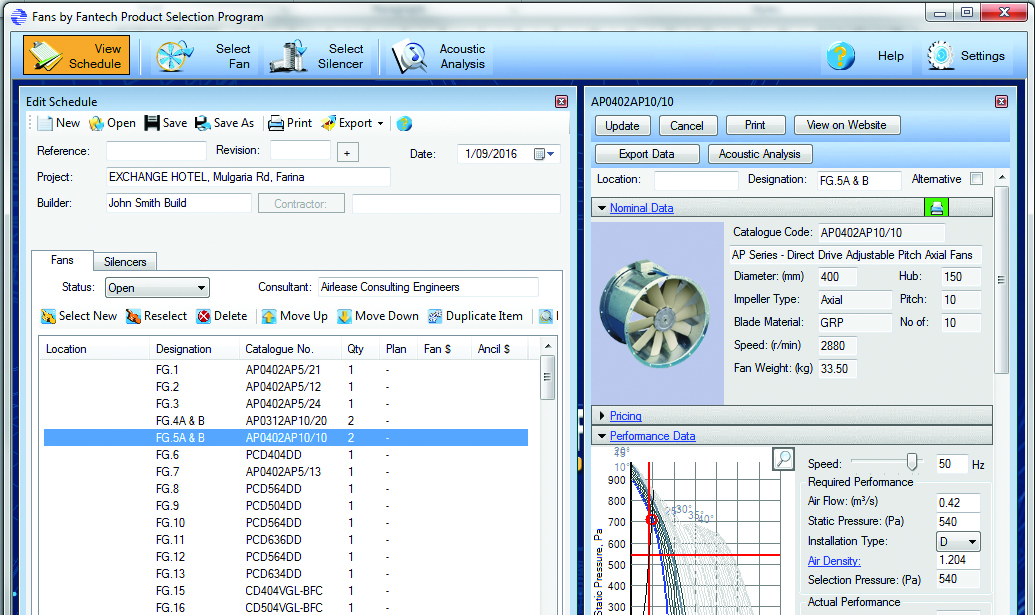This screenshot has width=1035, height=615.
Task: Click the Export Data button
Action: click(x=647, y=154)
